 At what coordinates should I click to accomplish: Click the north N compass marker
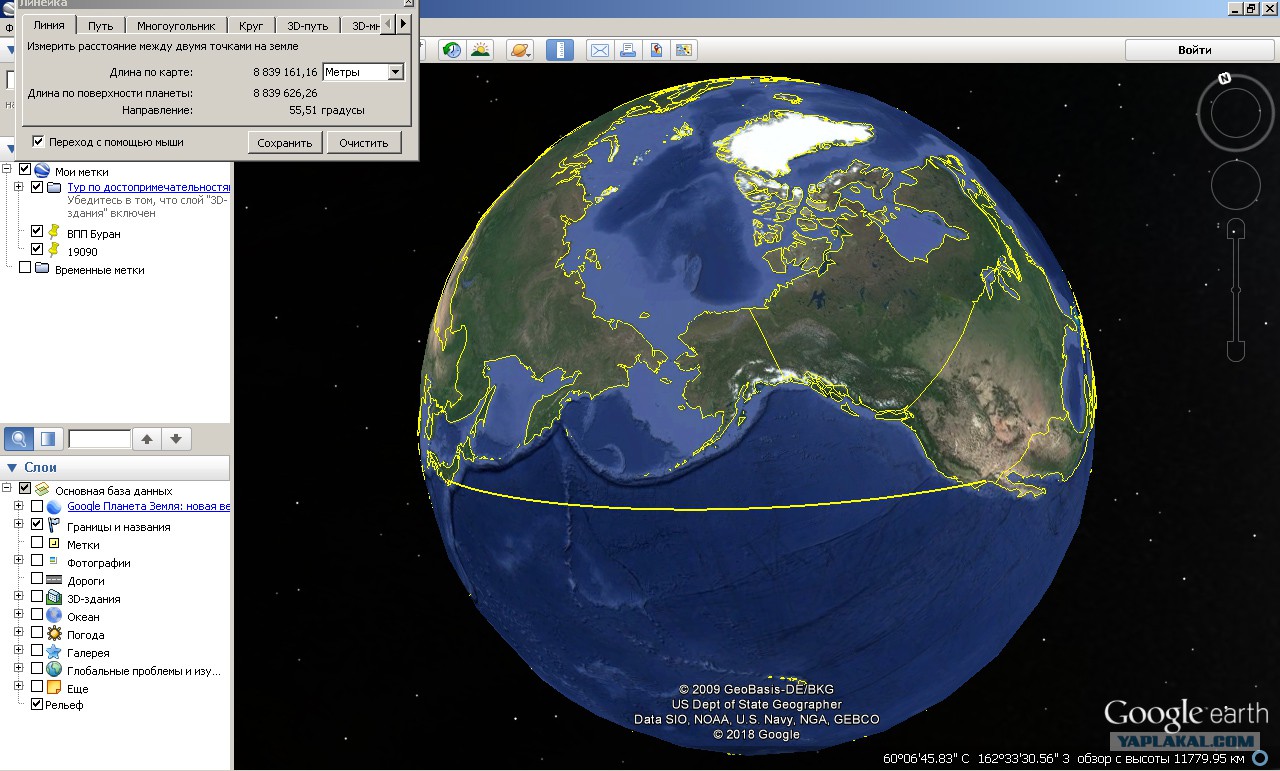tap(1224, 78)
